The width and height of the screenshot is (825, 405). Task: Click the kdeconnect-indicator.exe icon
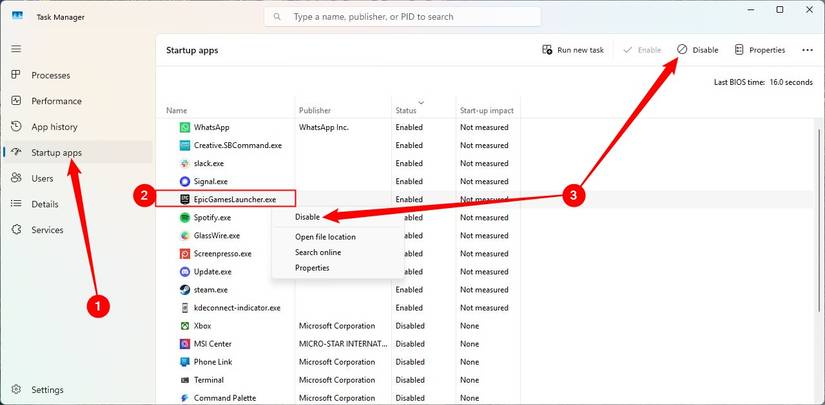tap(185, 308)
